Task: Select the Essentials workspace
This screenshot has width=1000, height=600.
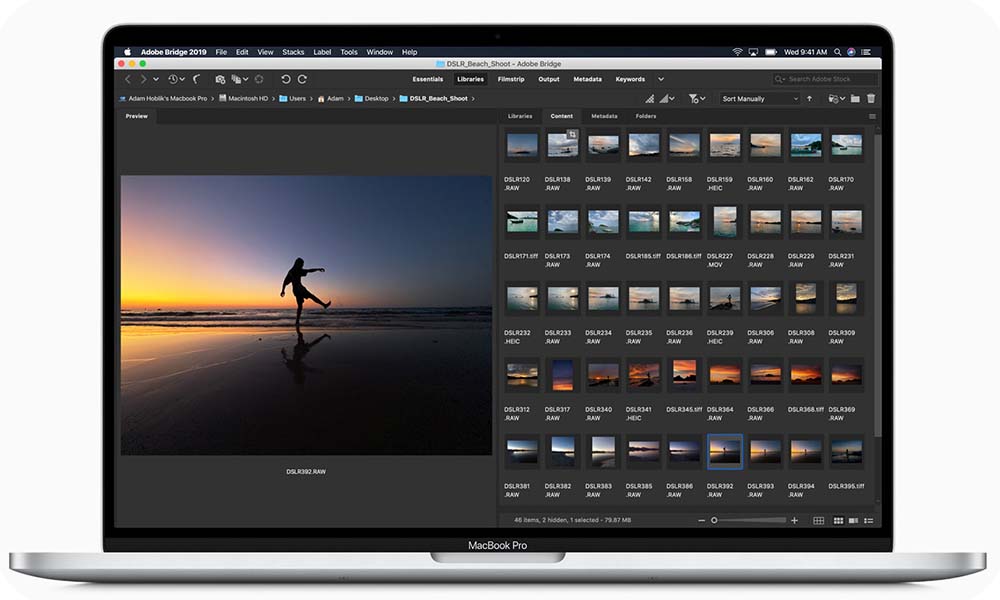Action: click(427, 79)
